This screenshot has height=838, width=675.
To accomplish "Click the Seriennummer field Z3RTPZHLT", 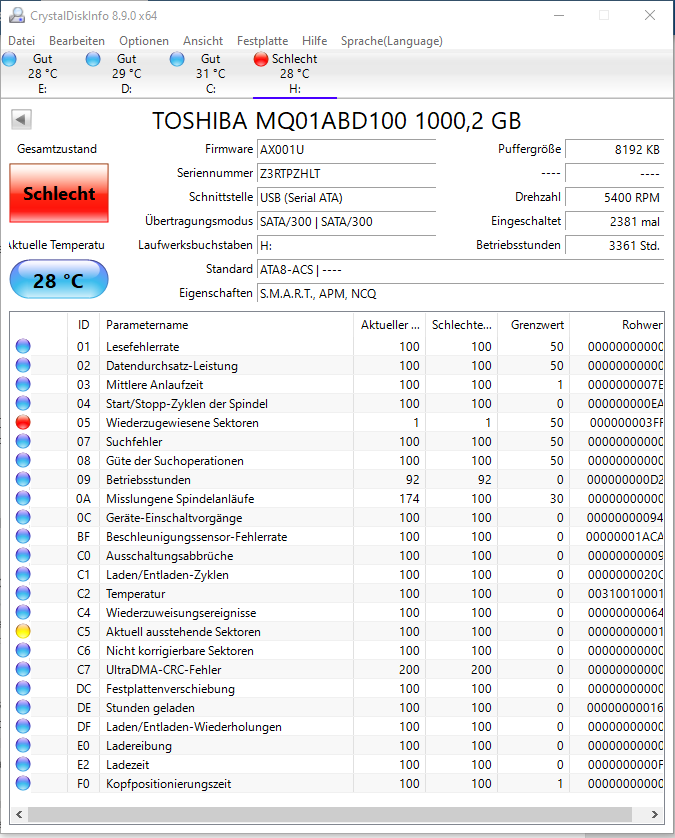I will pyautogui.click(x=346, y=174).
